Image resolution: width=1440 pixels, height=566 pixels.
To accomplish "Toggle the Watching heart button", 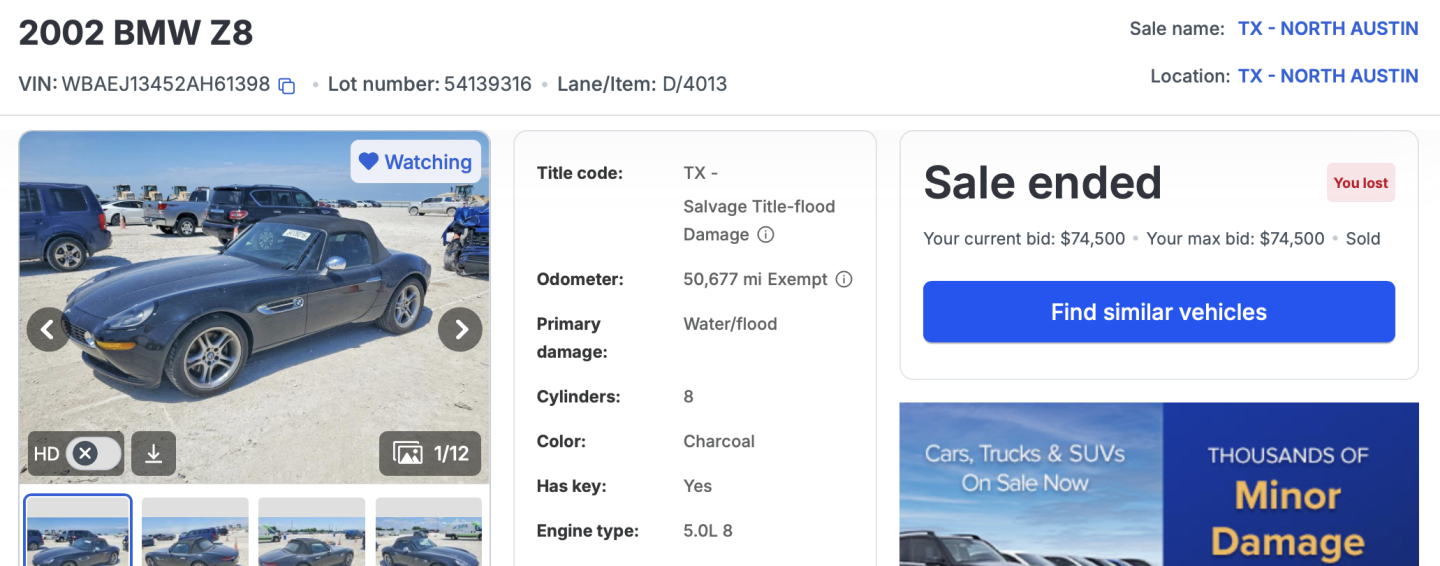I will [415, 162].
